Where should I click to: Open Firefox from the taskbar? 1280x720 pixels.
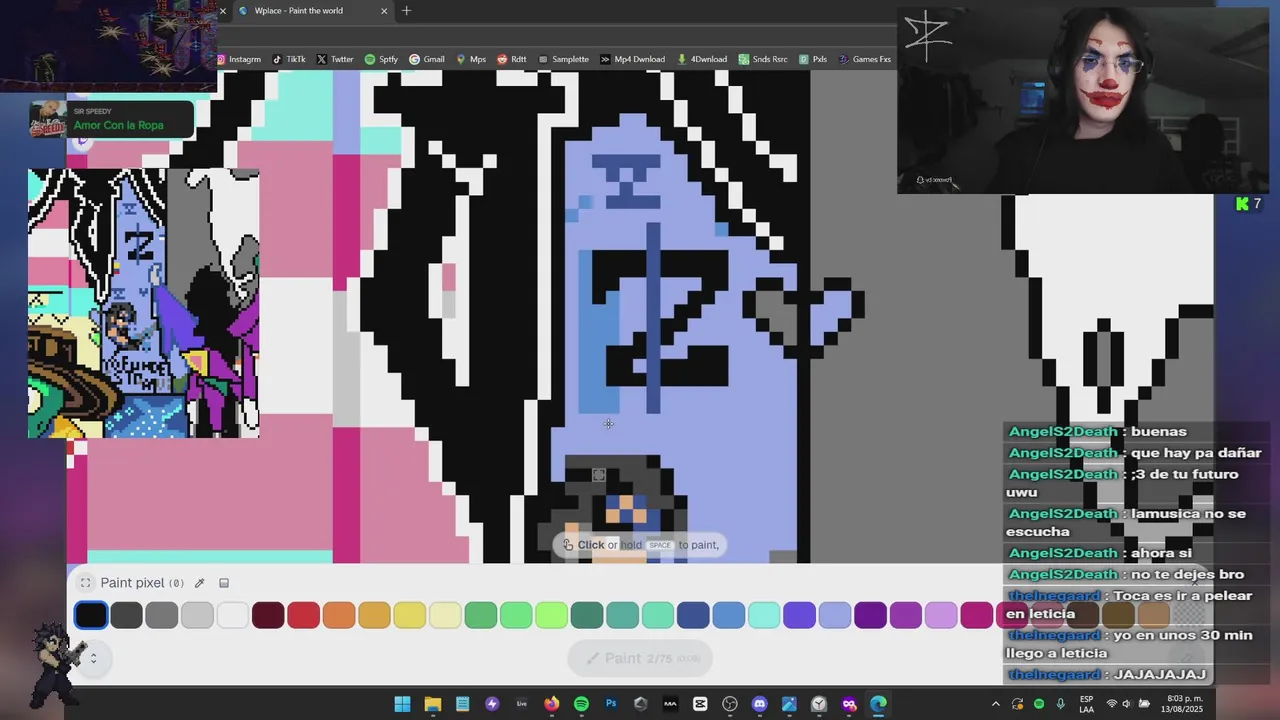tap(552, 704)
